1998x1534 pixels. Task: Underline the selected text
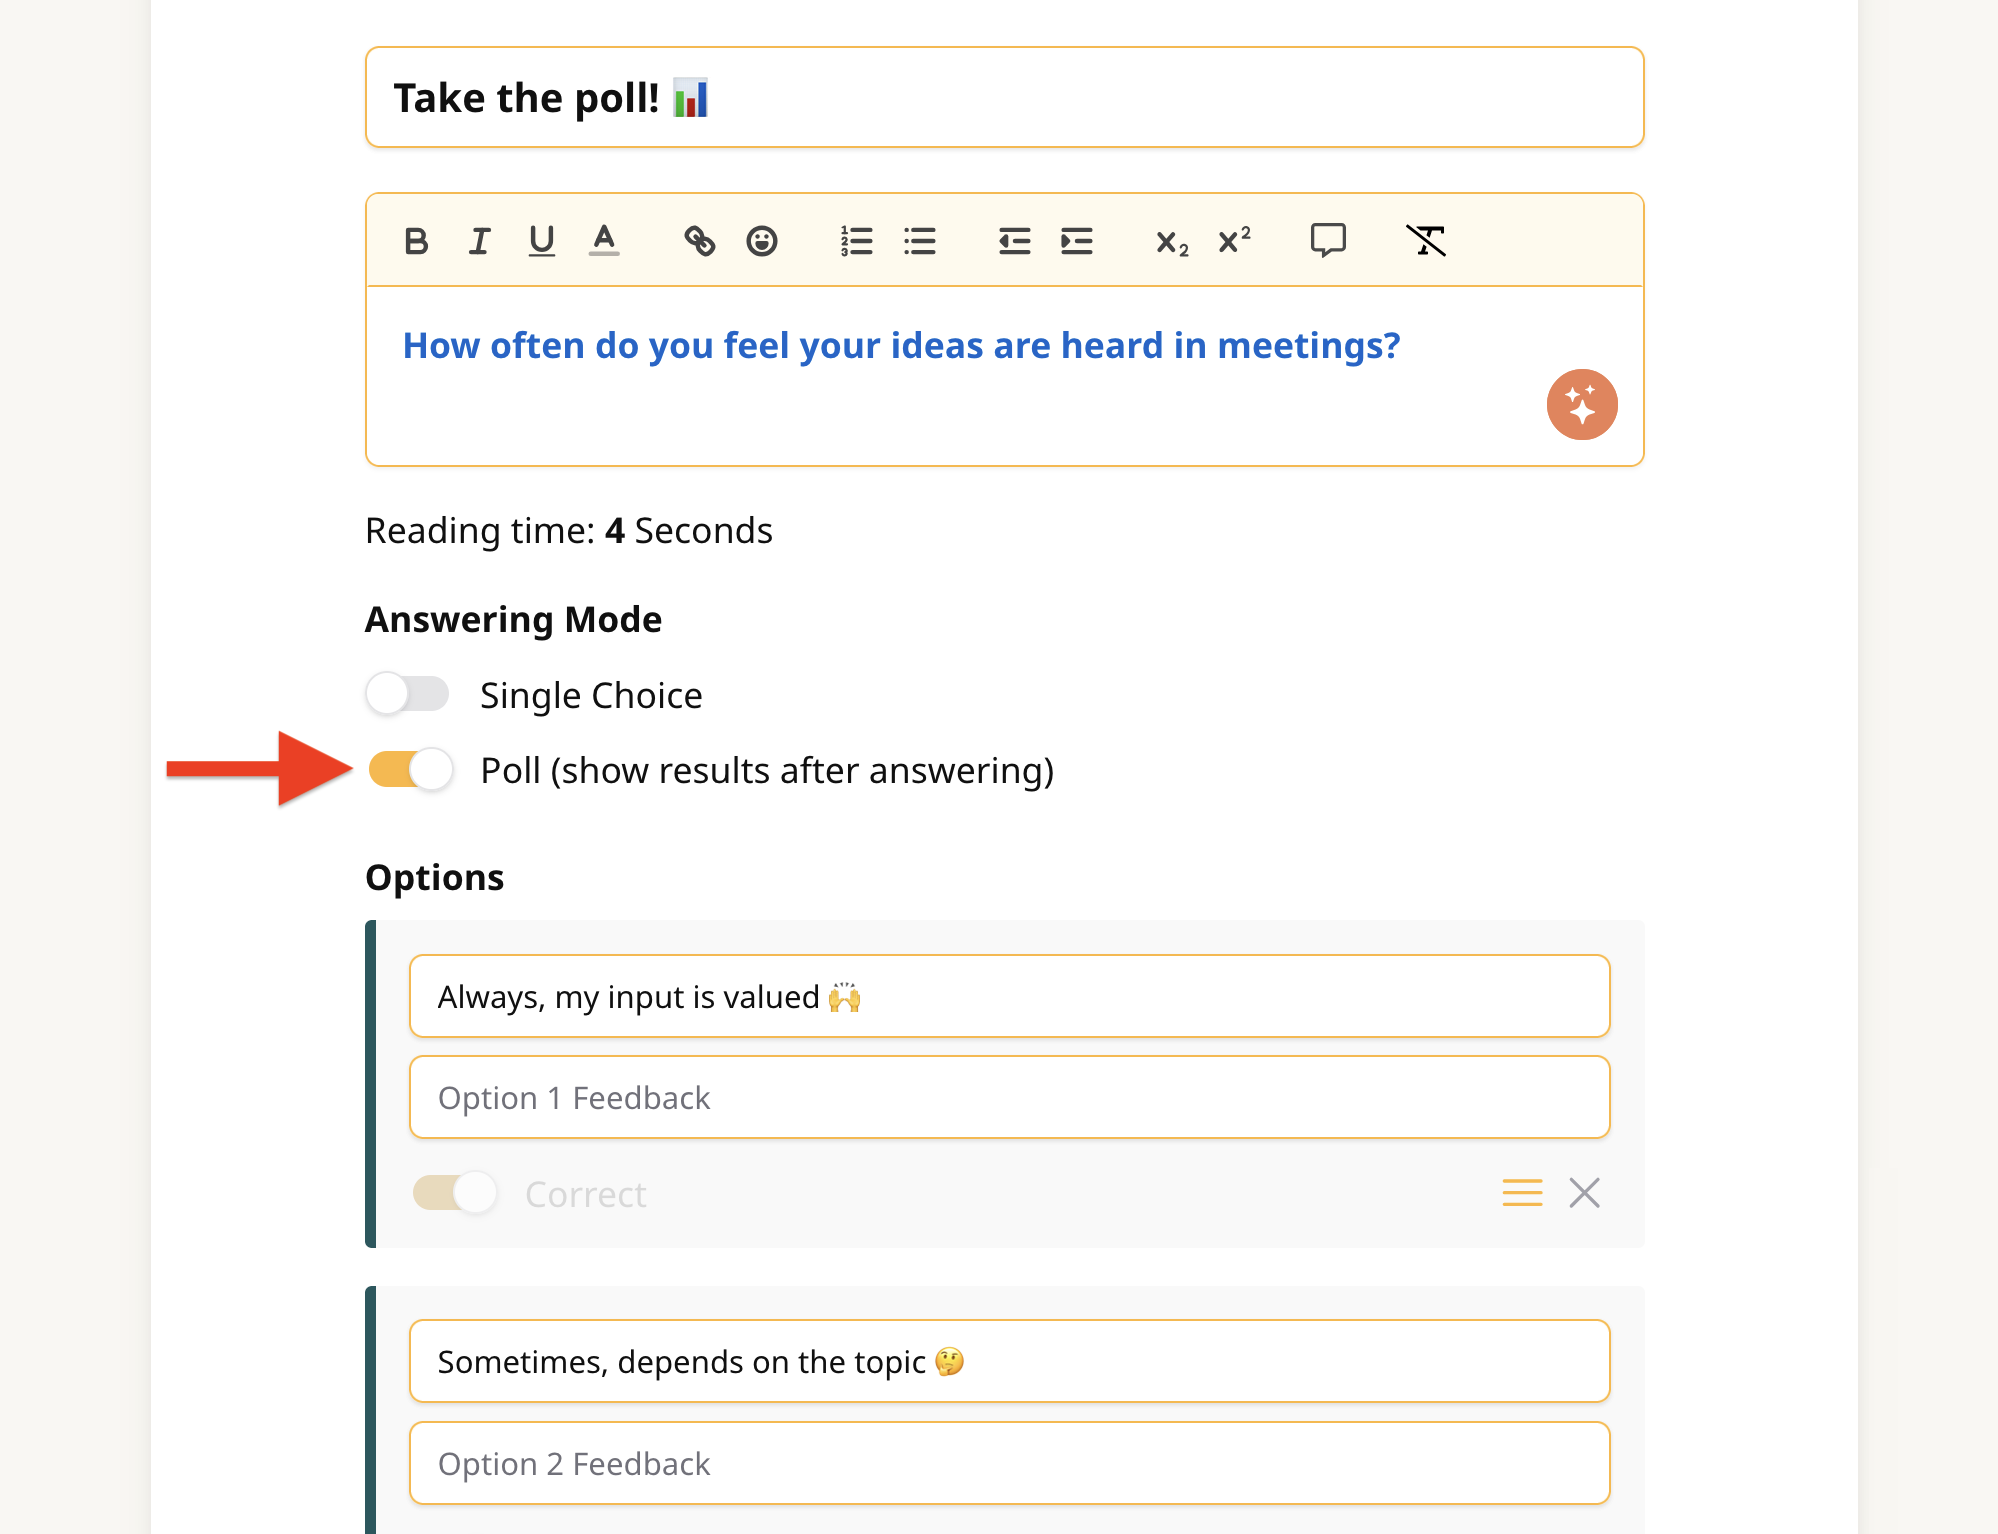[x=541, y=241]
